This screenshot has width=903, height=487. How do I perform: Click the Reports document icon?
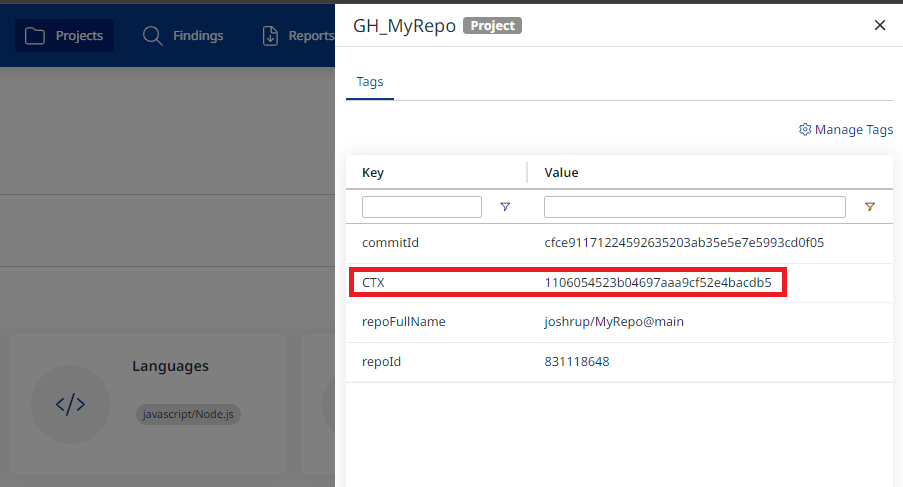pyautogui.click(x=271, y=36)
